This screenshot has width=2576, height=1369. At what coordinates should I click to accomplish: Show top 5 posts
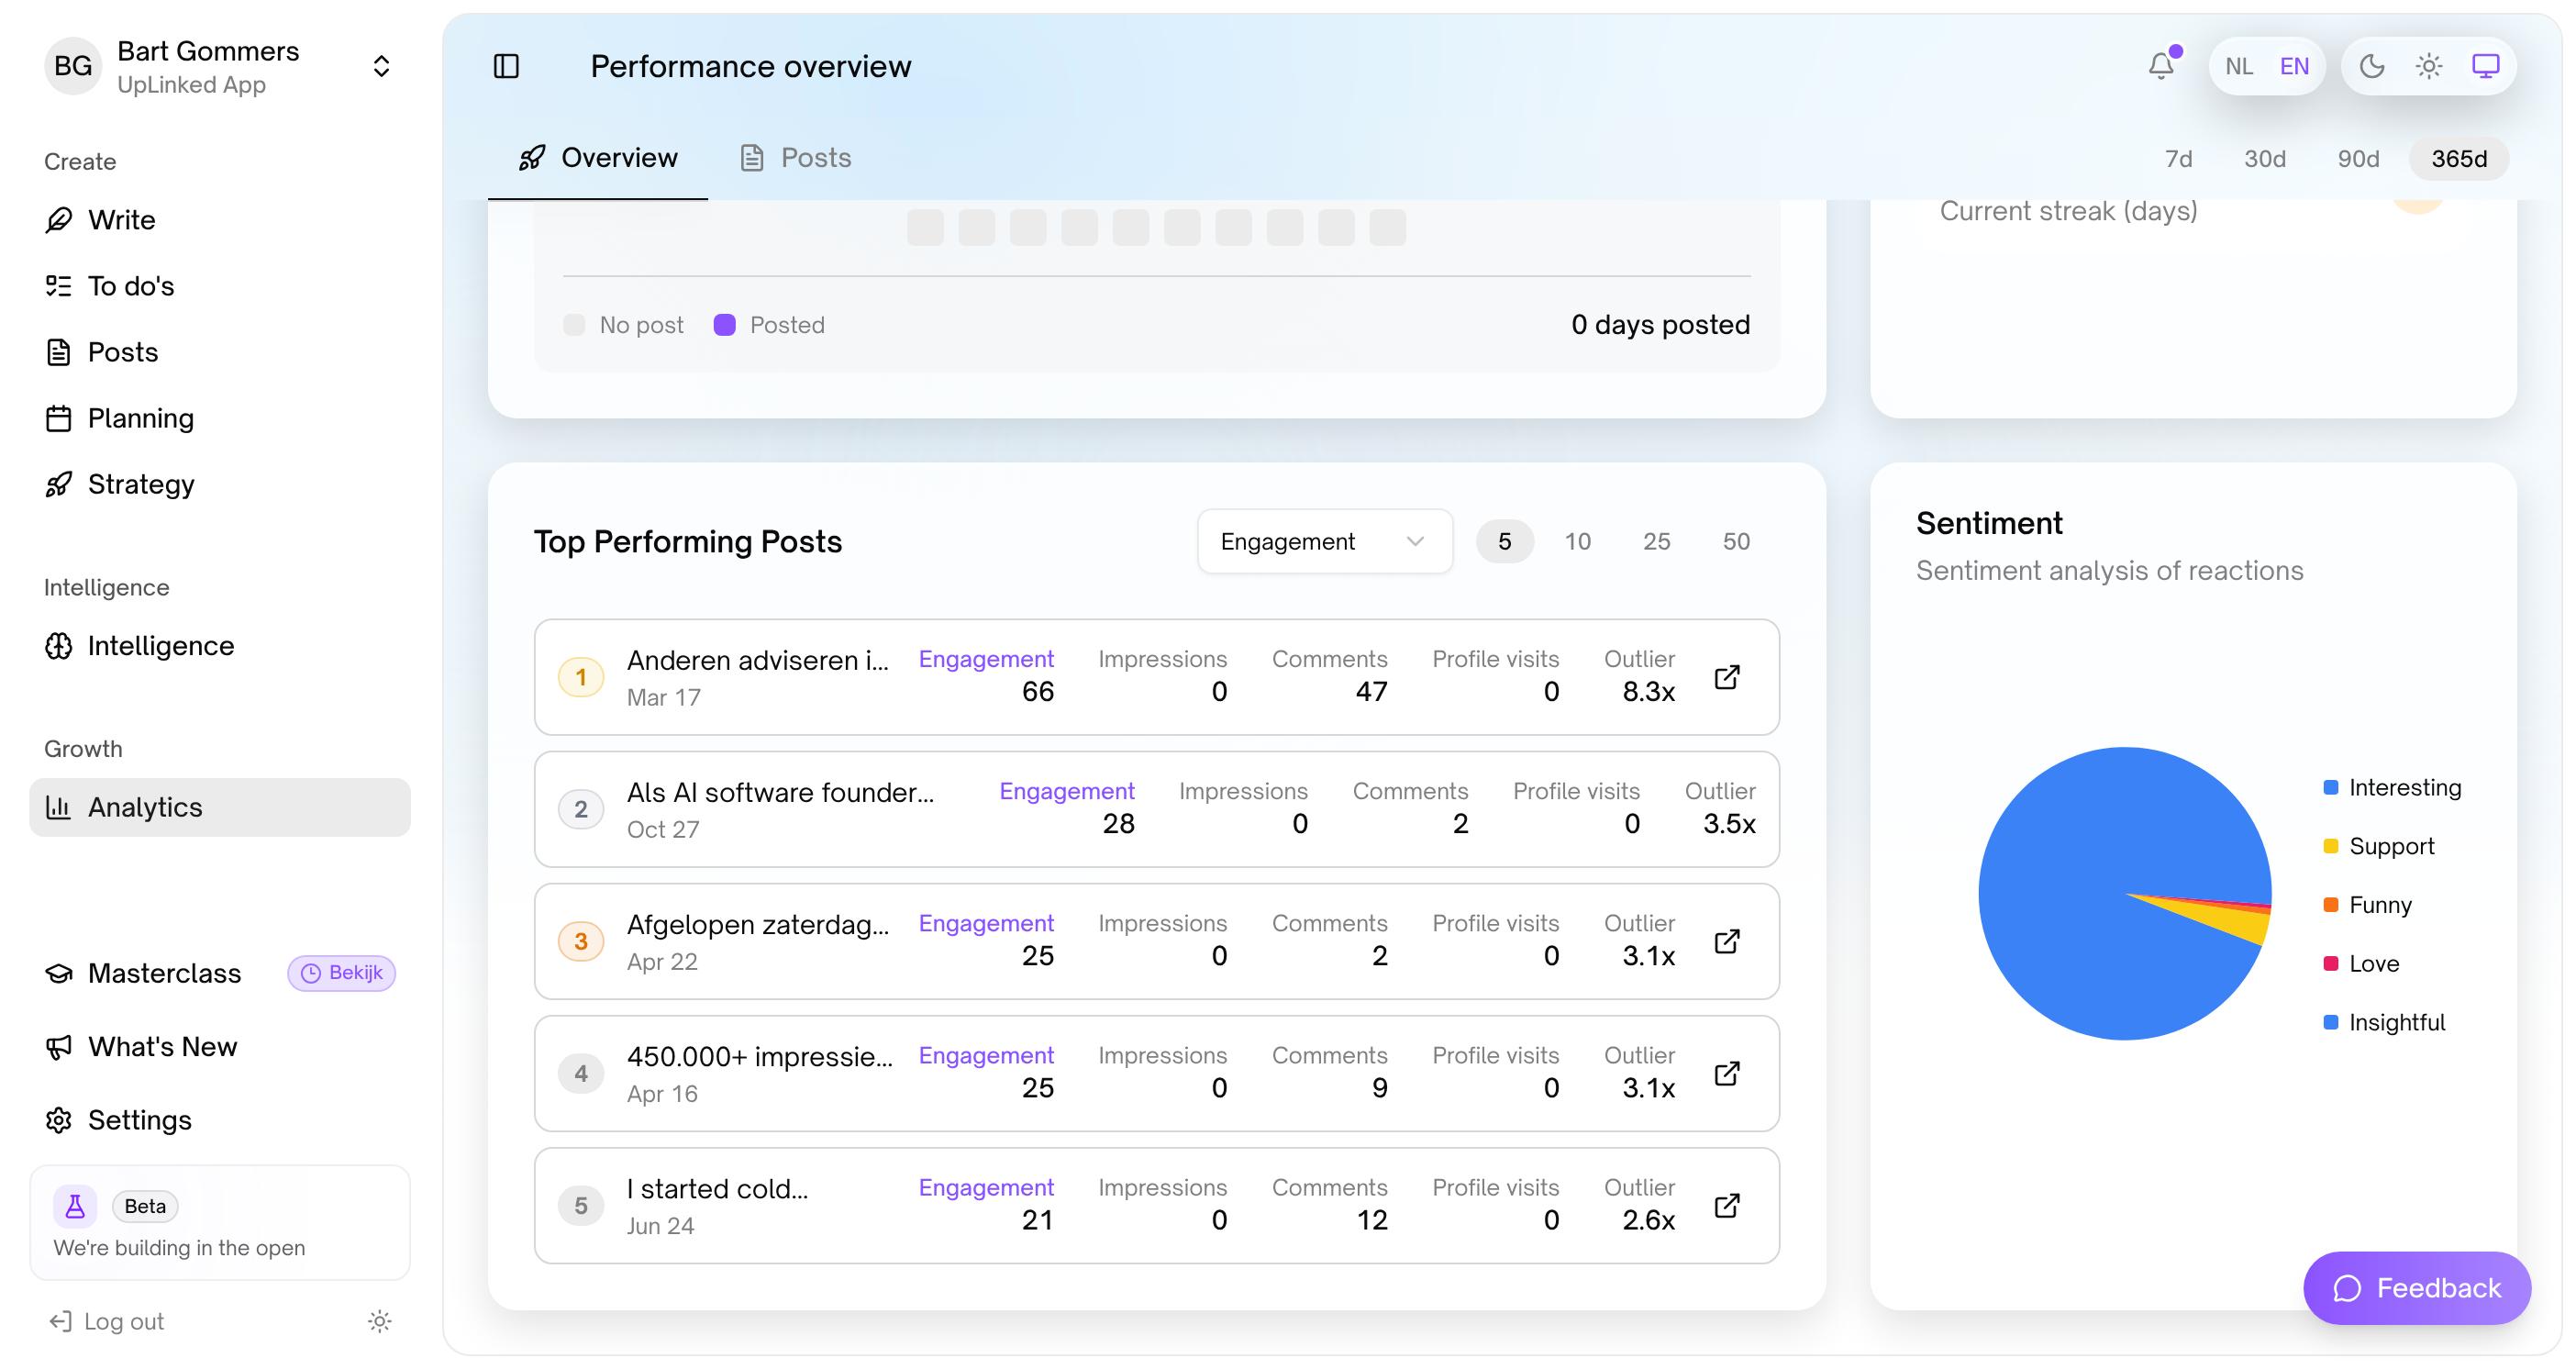pos(1504,541)
